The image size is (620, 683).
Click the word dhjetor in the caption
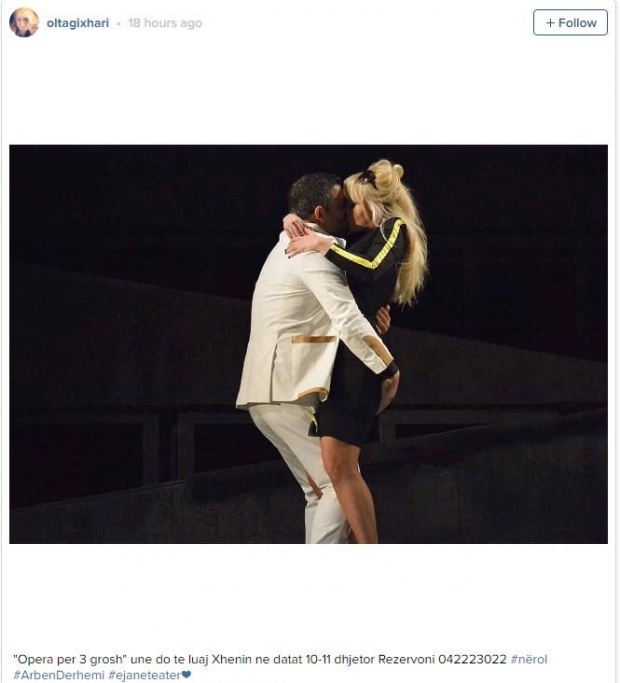(354, 659)
